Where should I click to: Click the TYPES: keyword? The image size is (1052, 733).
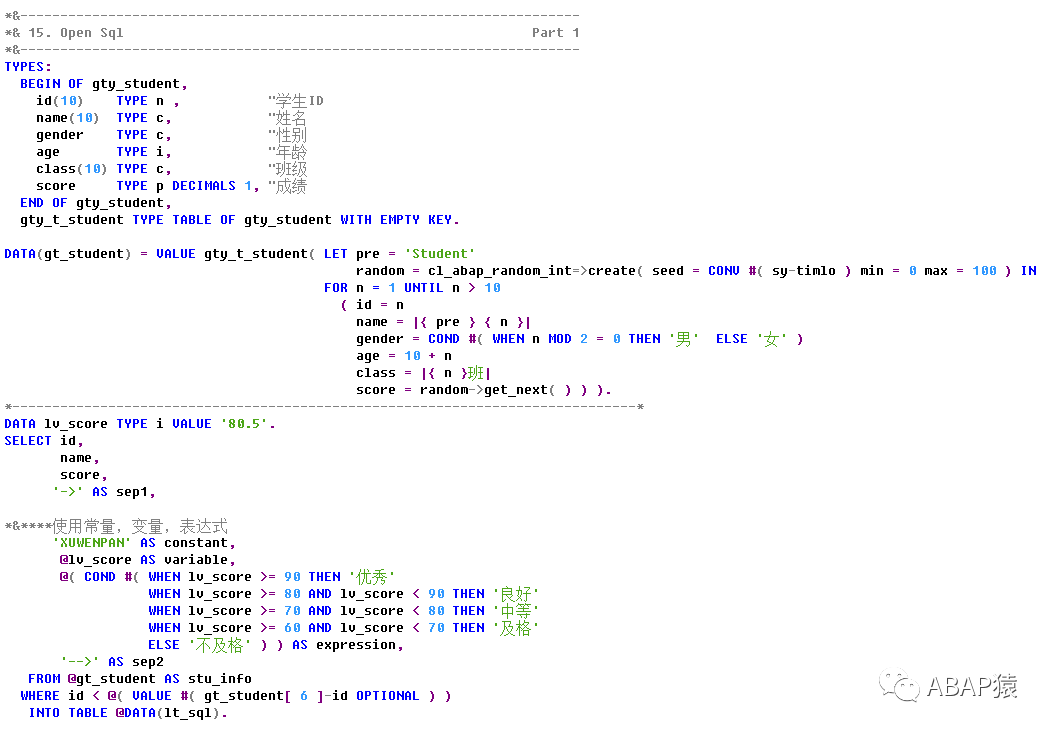pyautogui.click(x=28, y=66)
